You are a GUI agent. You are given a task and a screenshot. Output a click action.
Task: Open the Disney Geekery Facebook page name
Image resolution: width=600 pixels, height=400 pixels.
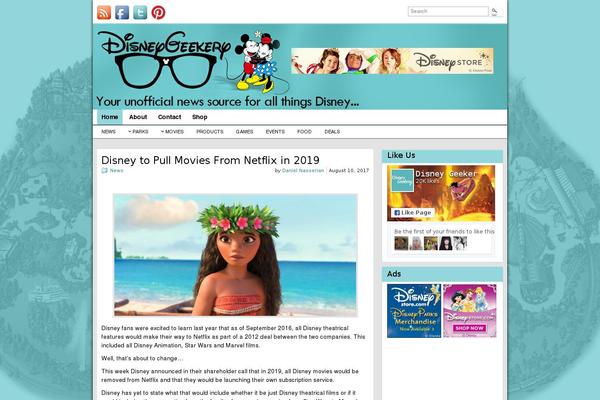446,174
